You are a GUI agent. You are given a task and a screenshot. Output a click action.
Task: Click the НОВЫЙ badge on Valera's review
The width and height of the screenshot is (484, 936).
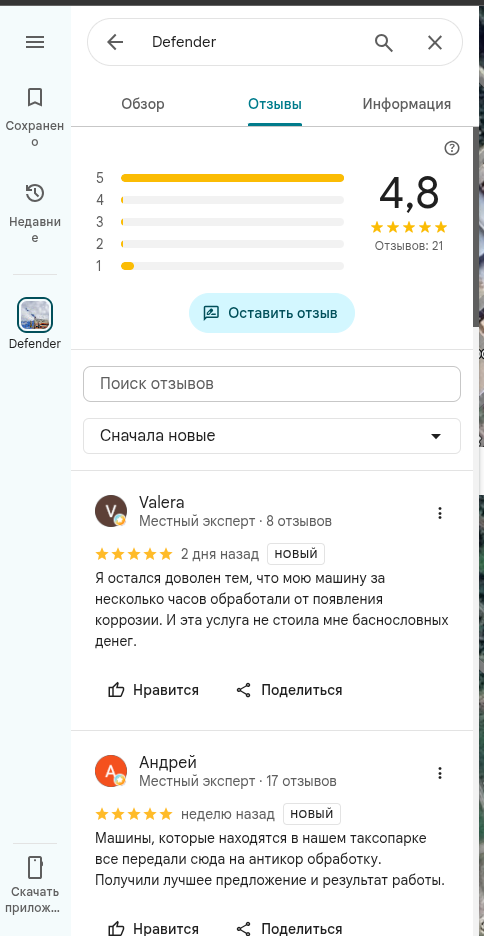(296, 554)
